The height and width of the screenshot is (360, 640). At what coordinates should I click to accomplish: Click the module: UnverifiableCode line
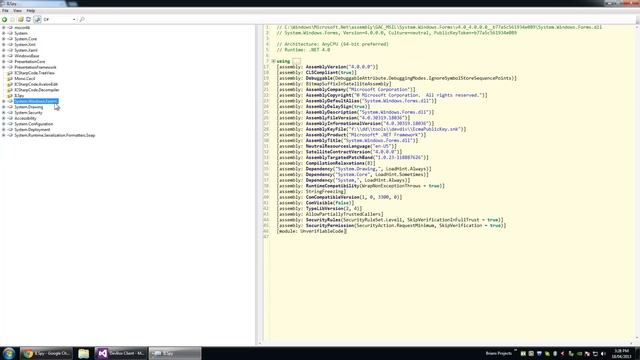tap(312, 231)
